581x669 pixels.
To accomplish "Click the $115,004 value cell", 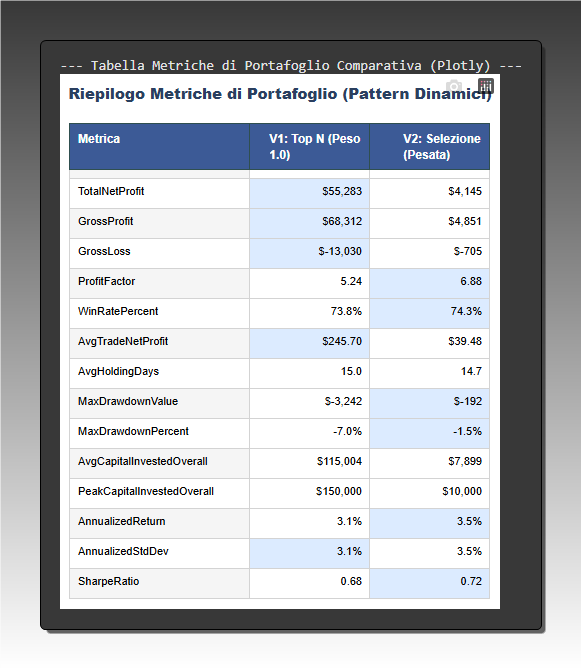I will point(309,464).
